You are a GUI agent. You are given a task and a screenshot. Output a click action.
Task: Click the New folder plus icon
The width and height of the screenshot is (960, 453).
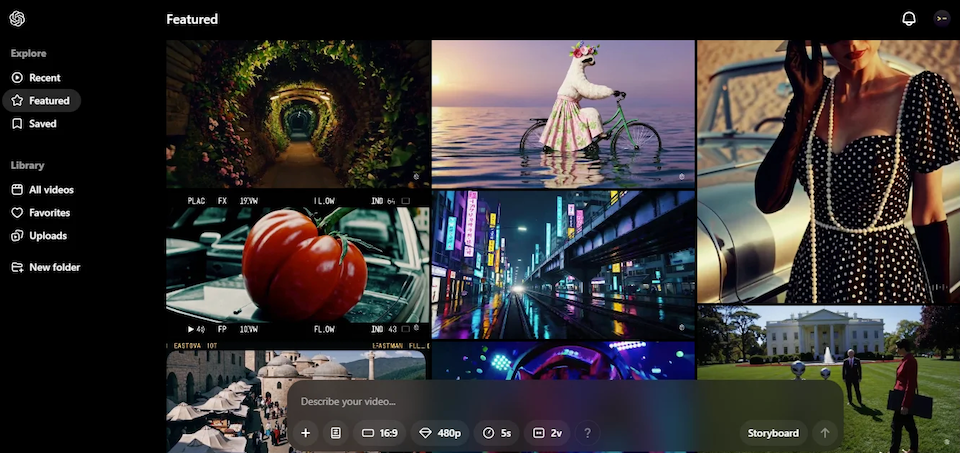tap(17, 267)
